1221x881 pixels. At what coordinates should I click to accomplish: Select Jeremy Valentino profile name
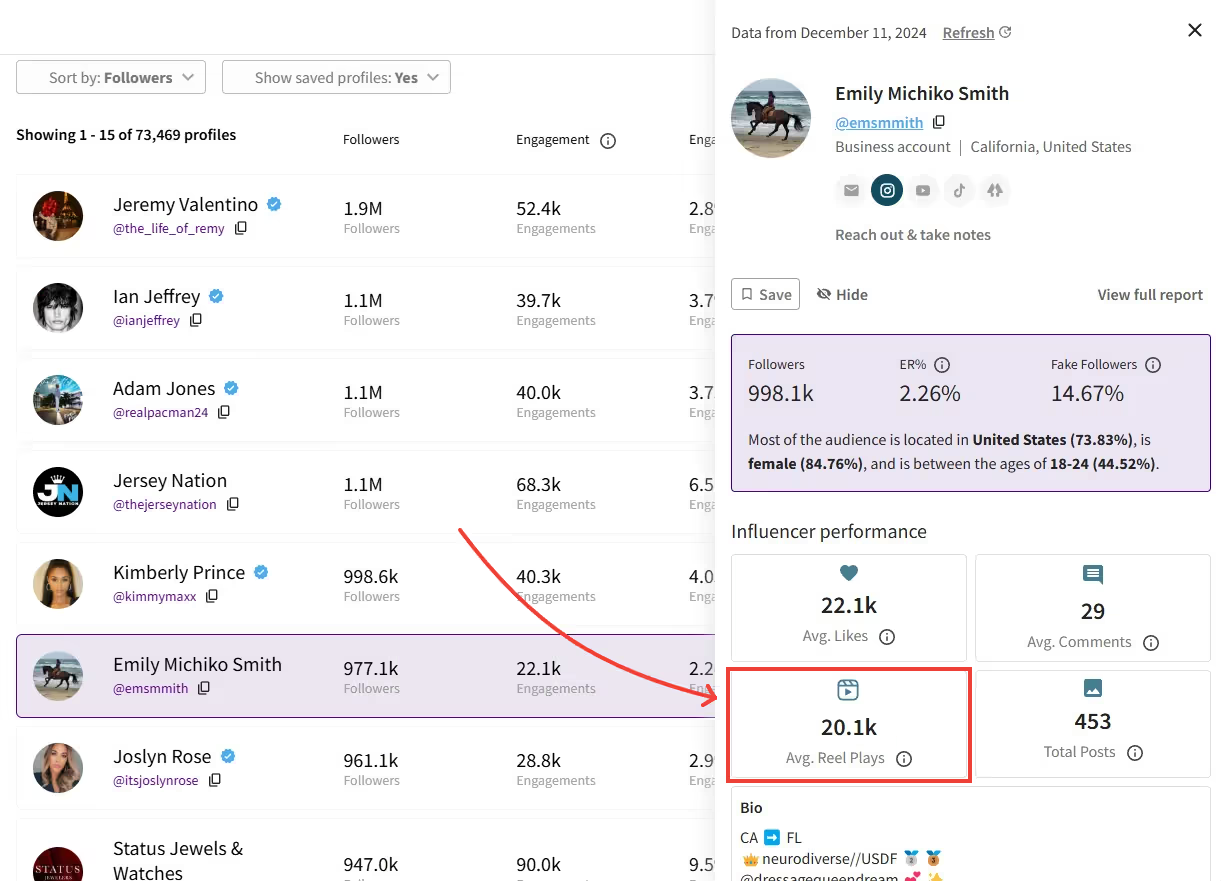185,204
